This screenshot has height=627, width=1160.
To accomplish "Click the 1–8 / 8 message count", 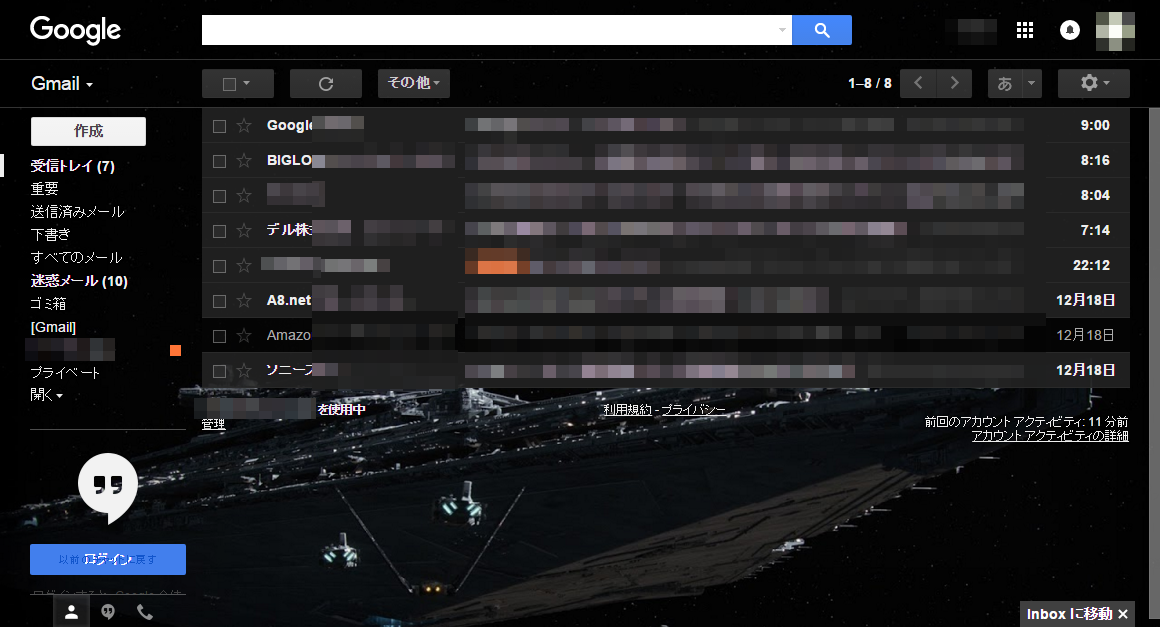I will (x=870, y=84).
